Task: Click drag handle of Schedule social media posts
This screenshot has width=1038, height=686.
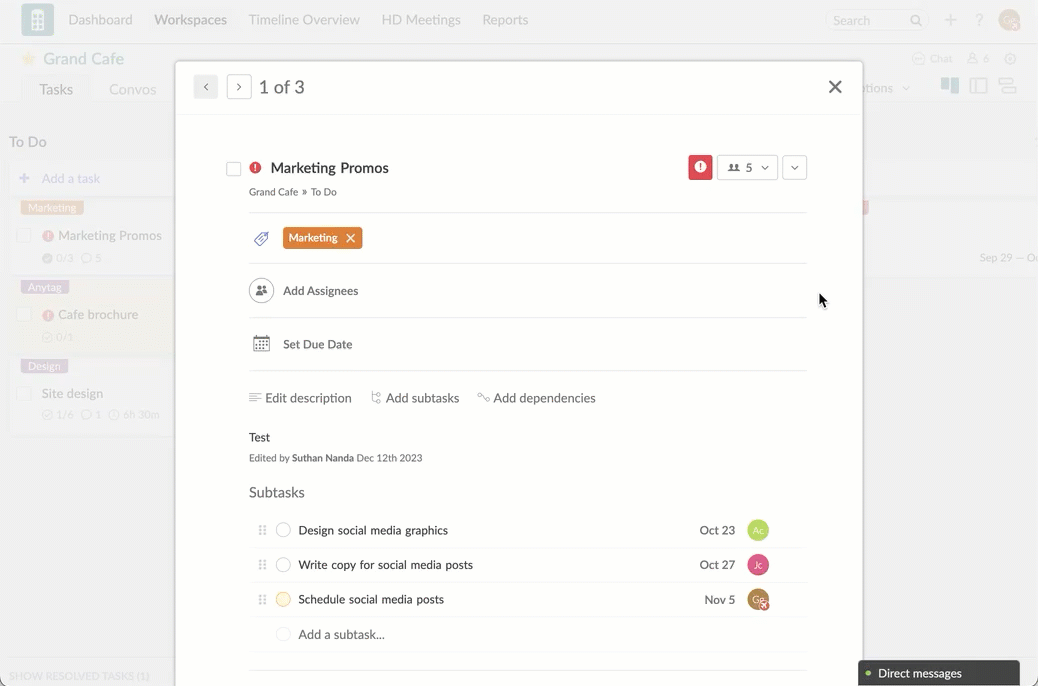Action: click(262, 599)
